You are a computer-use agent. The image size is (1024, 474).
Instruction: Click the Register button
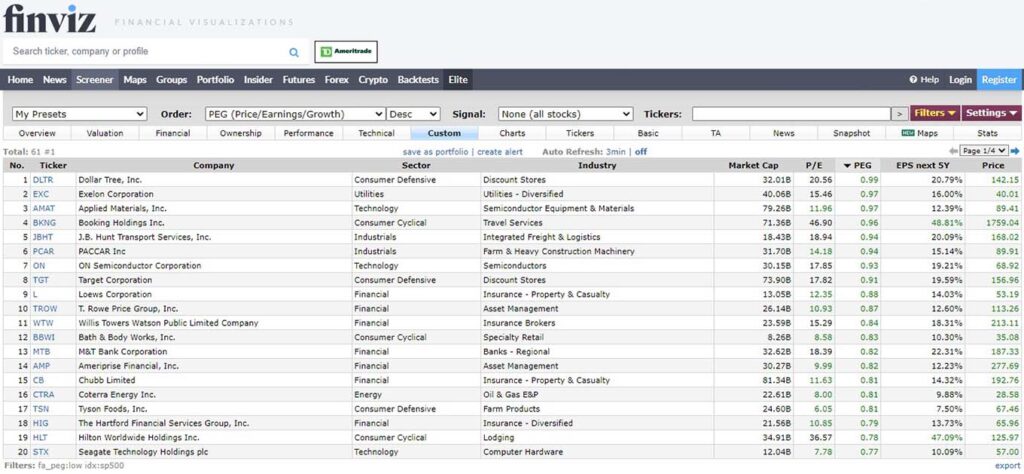[999, 80]
